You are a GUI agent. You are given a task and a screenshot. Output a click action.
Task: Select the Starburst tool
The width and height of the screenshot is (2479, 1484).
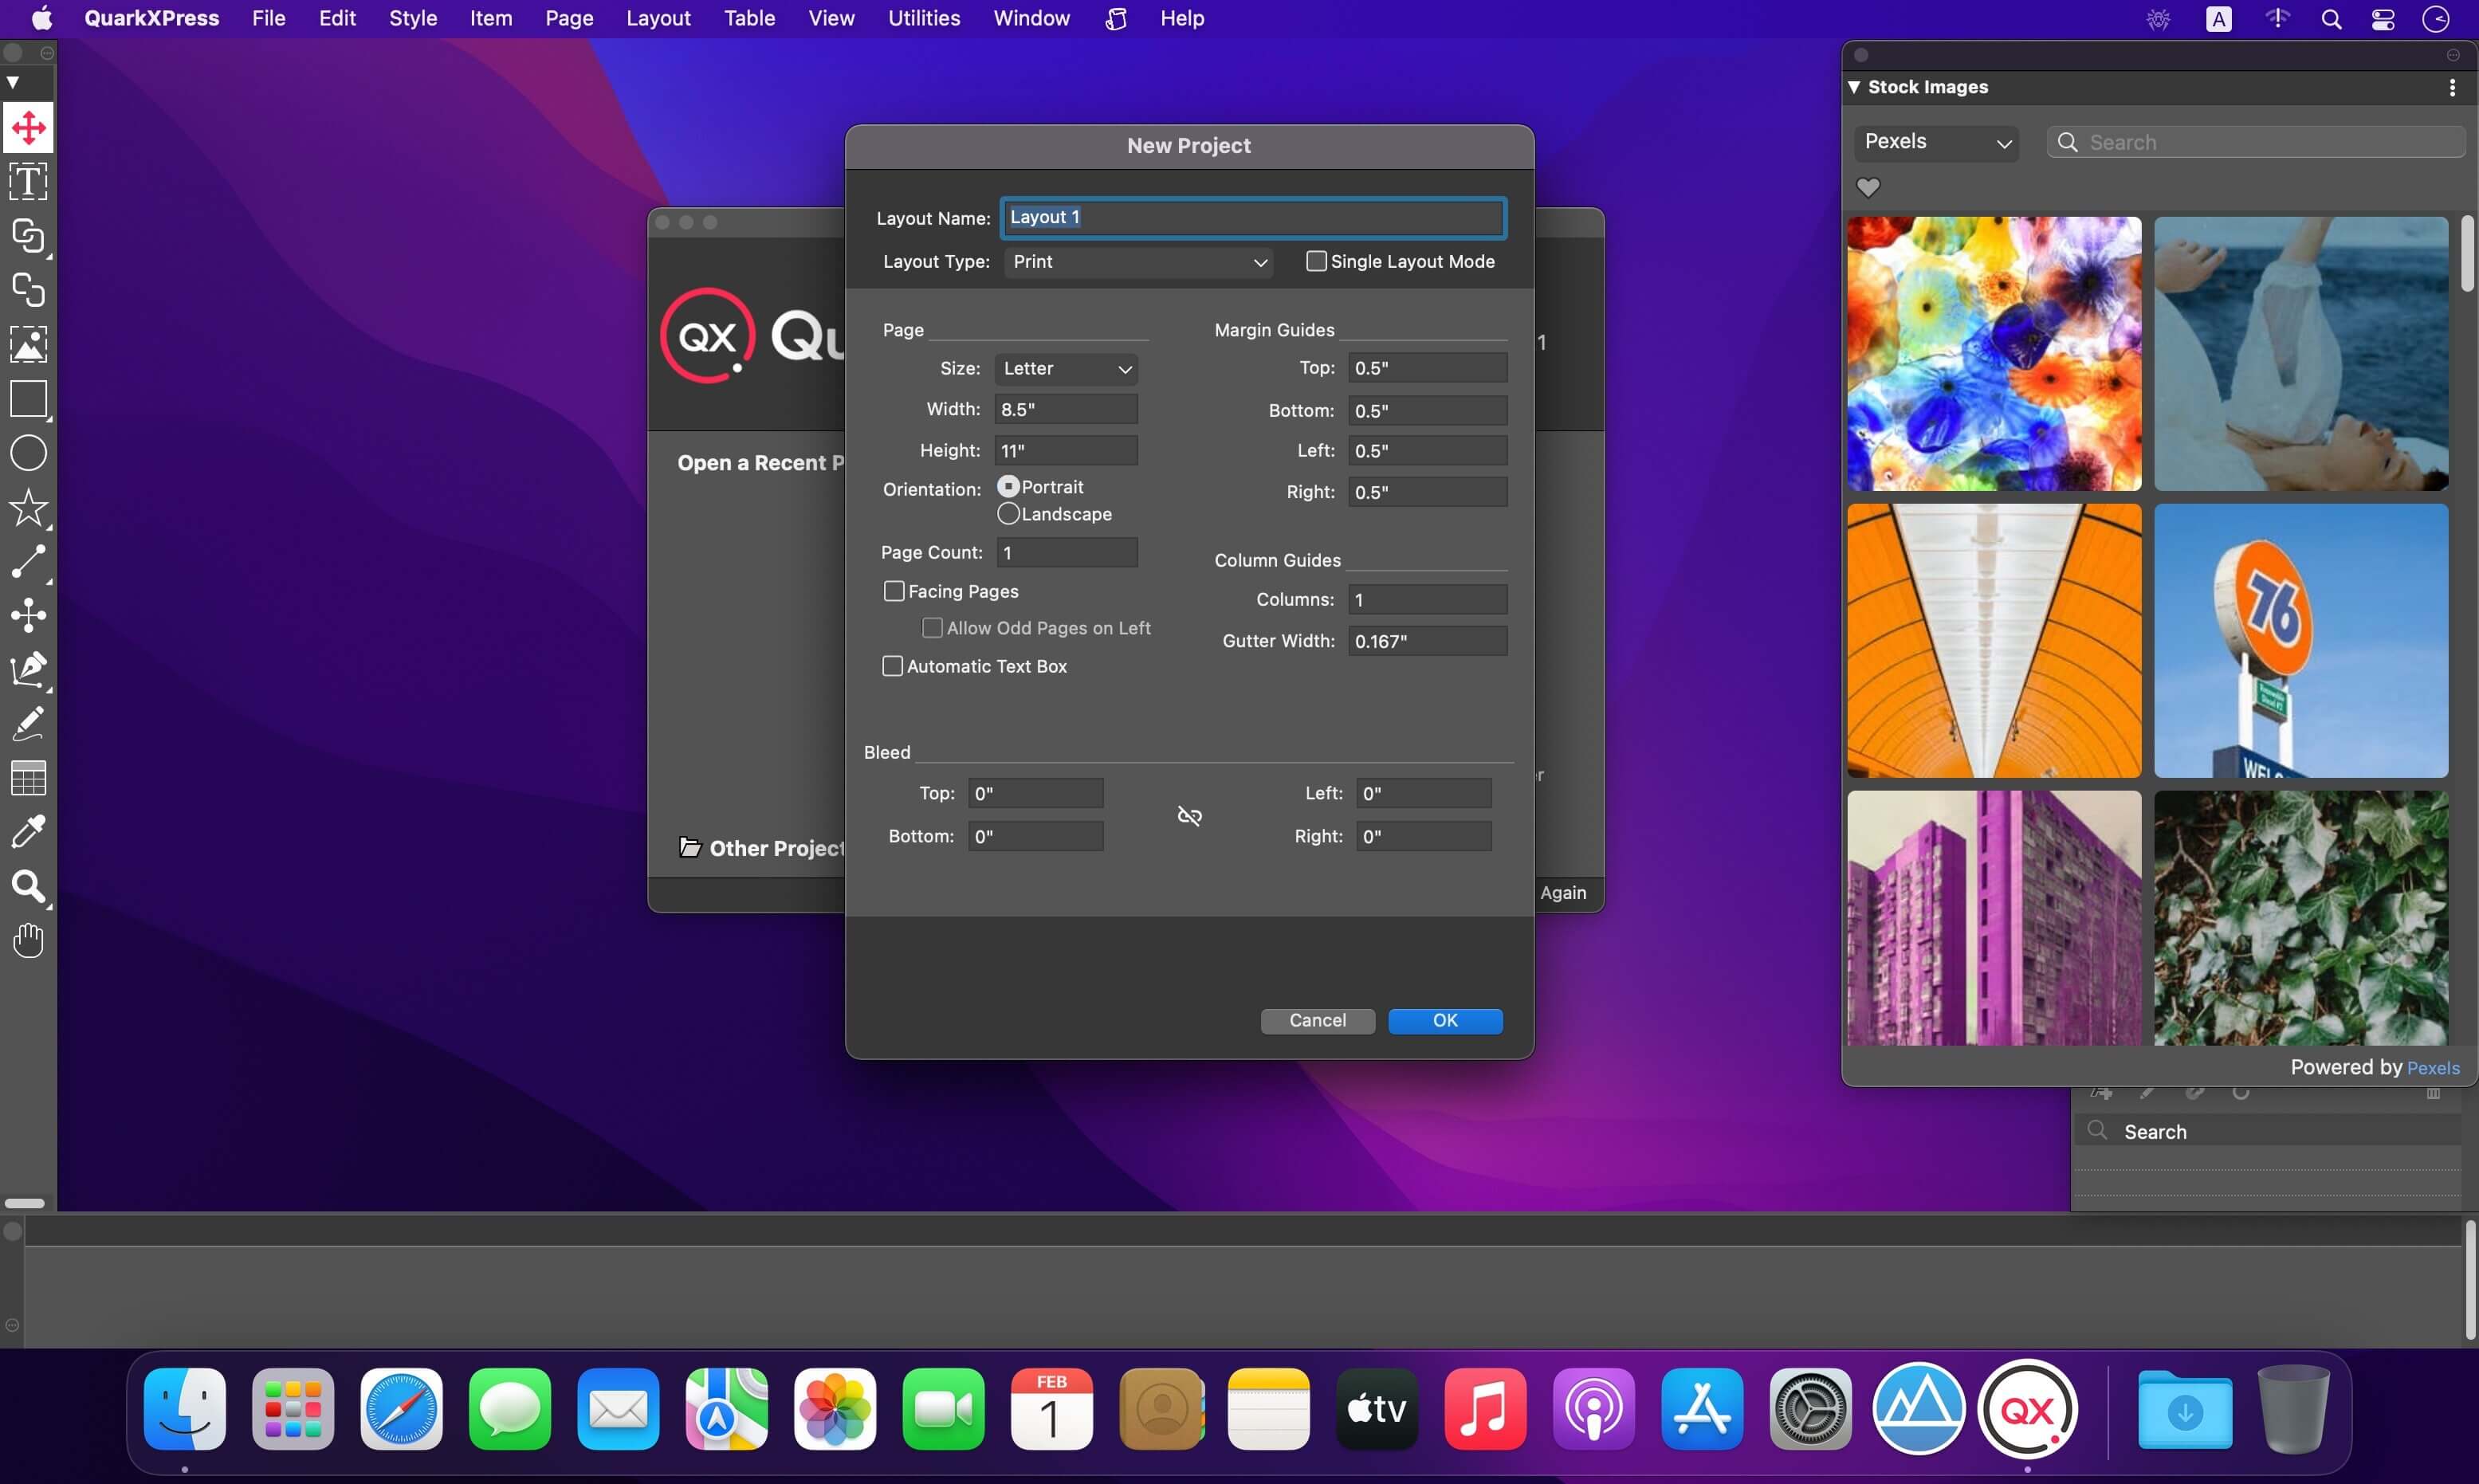coord(28,508)
